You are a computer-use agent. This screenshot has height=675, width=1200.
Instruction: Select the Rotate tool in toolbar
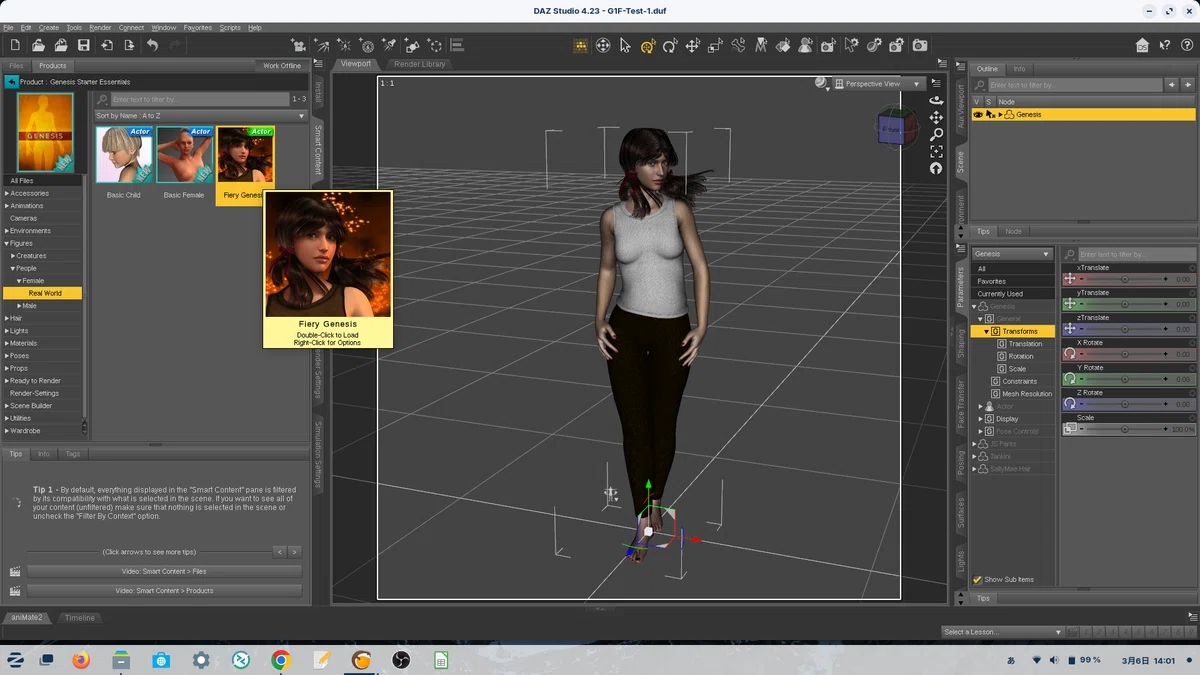click(x=670, y=45)
